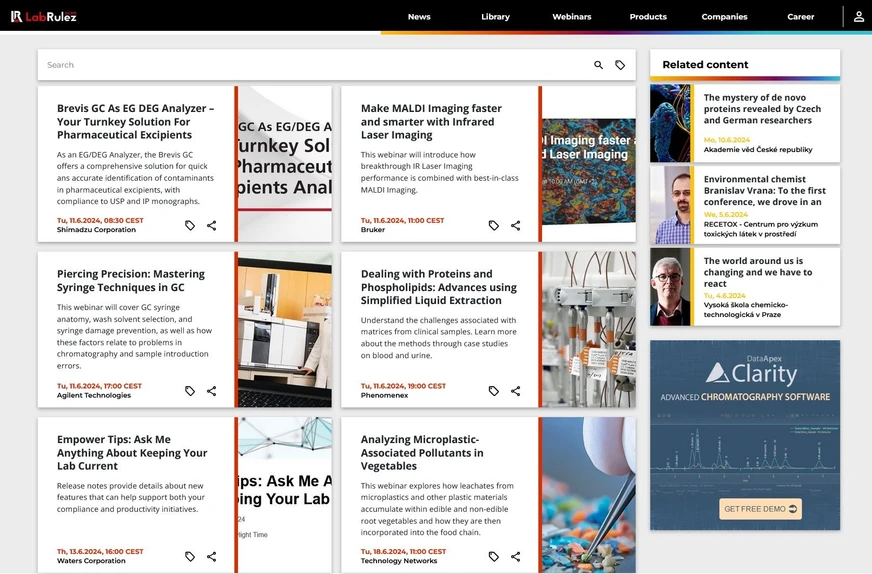Image resolution: width=872 pixels, height=574 pixels.
Task: Share the Brevis GC webinar card
Action: (x=212, y=225)
